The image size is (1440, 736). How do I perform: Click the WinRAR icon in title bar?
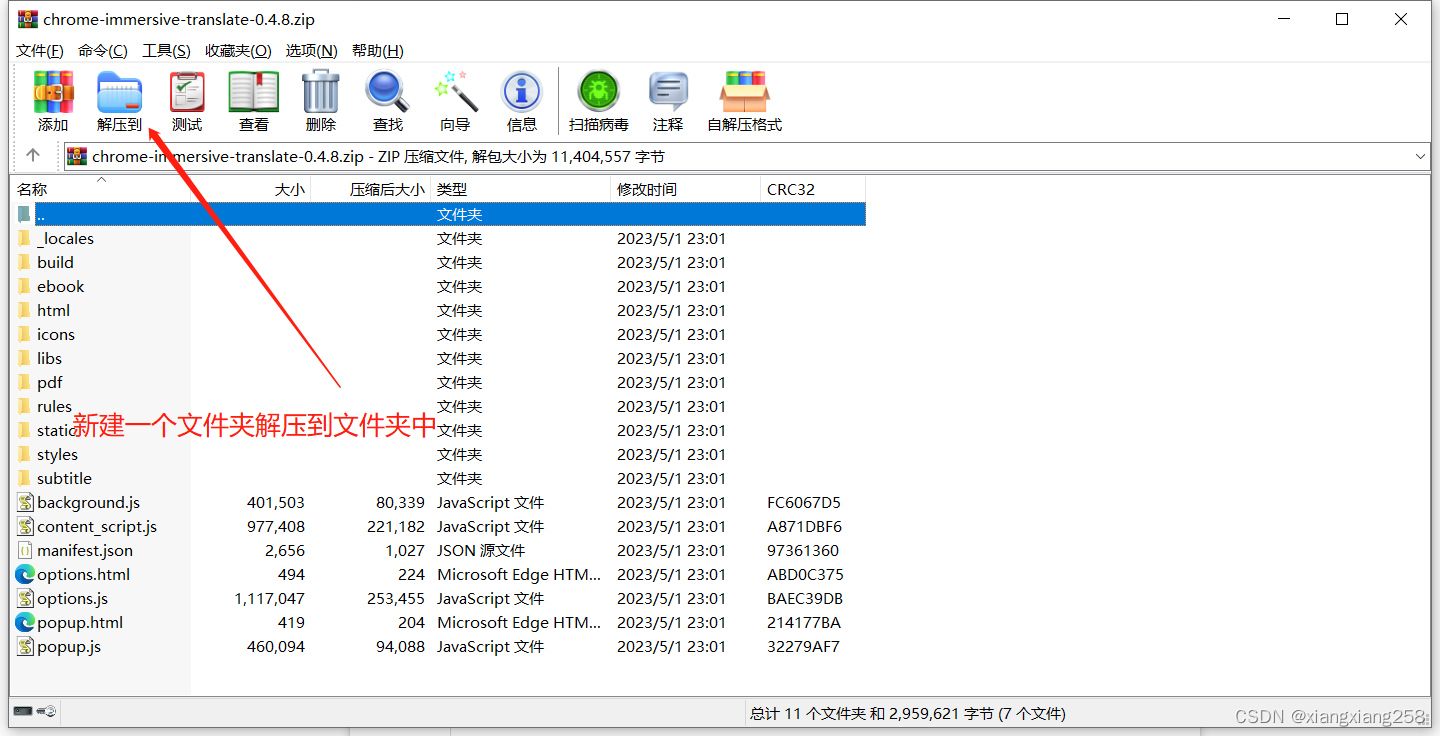28,19
